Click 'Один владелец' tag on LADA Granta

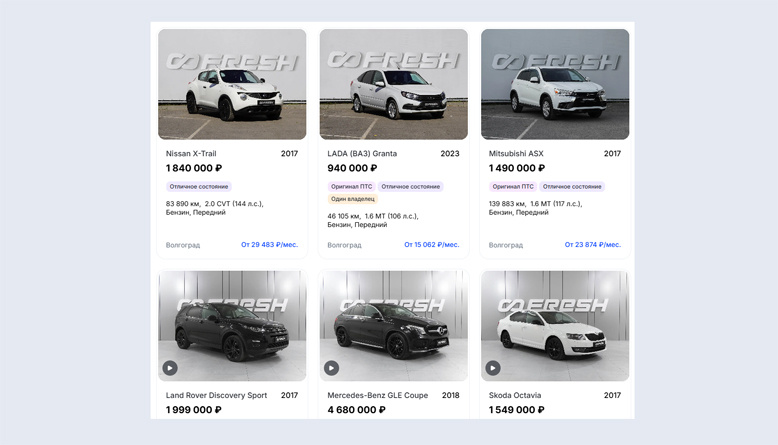(352, 199)
